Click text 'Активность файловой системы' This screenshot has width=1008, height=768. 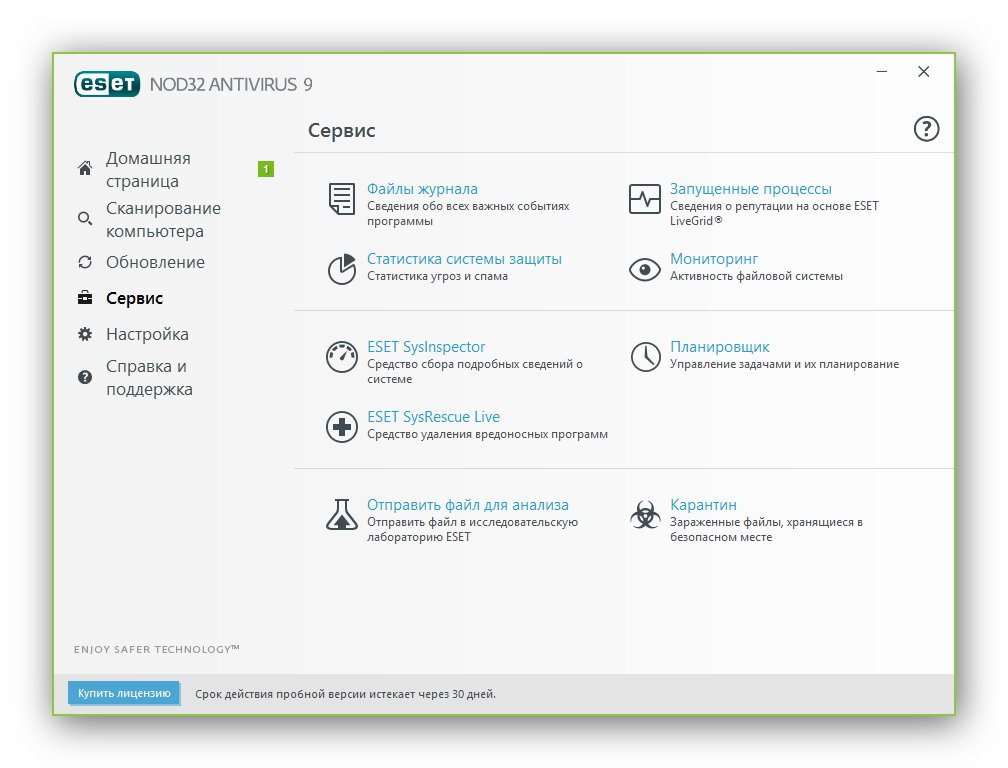pos(756,276)
